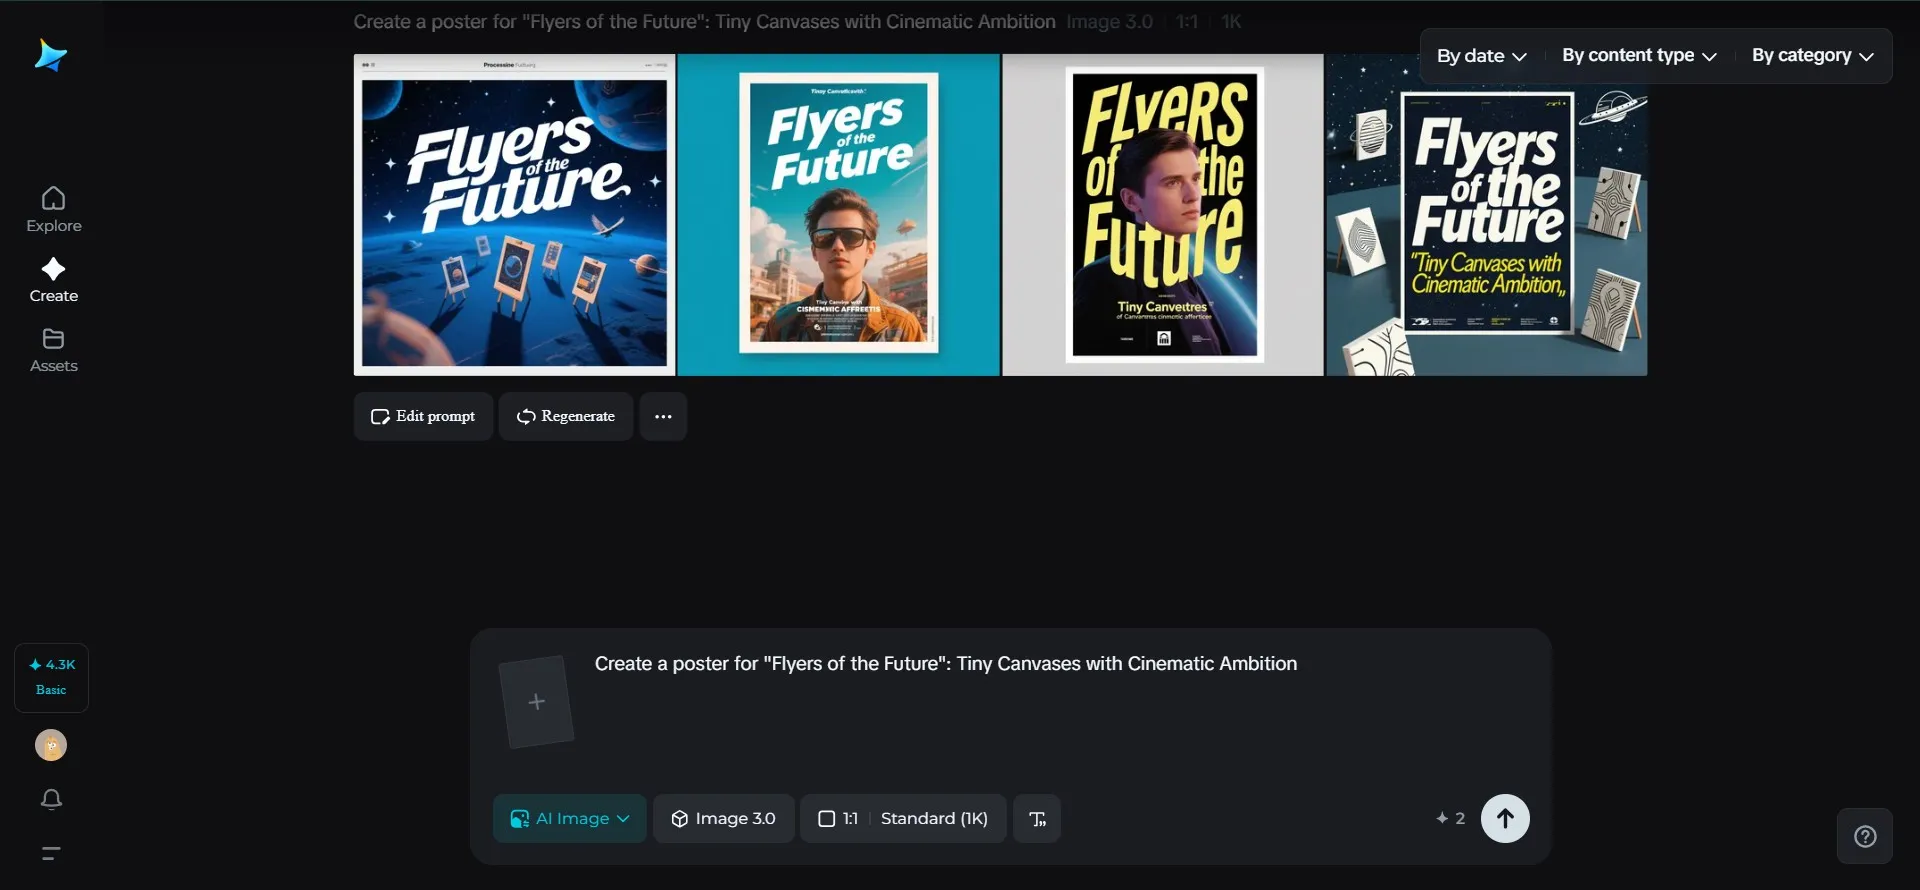1920x890 pixels.
Task: Open the help question mark button
Action: click(1865, 836)
